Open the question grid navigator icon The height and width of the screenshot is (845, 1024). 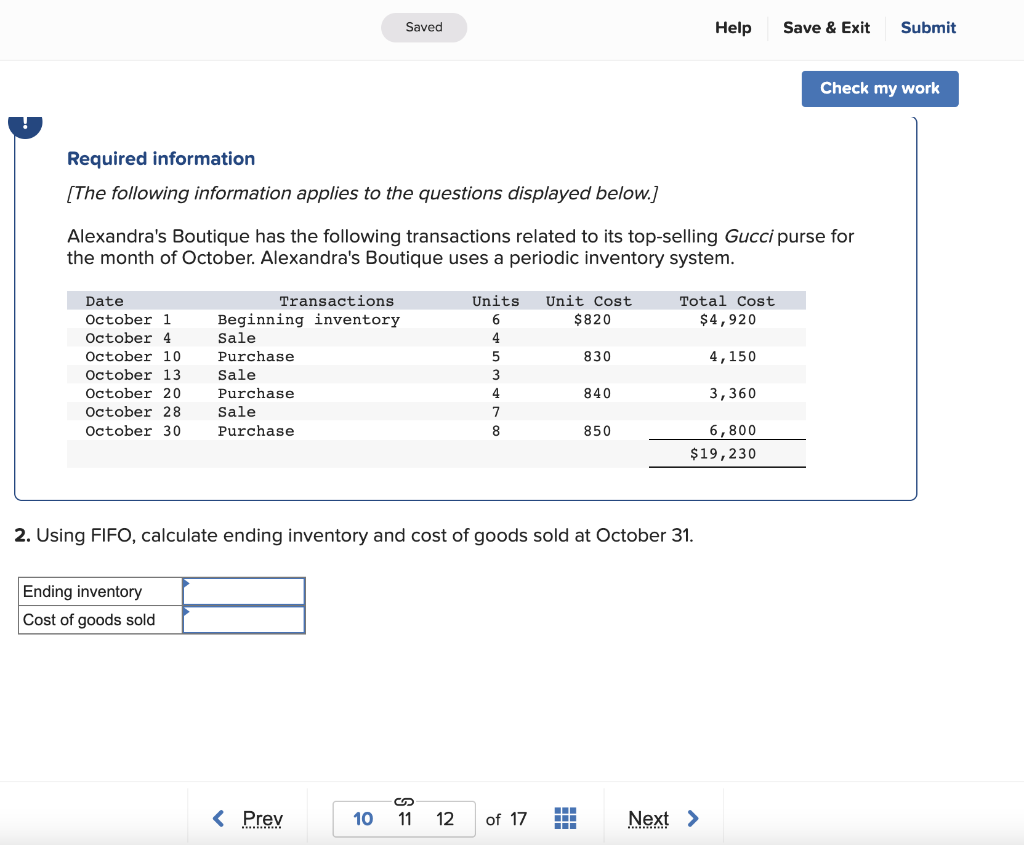565,818
